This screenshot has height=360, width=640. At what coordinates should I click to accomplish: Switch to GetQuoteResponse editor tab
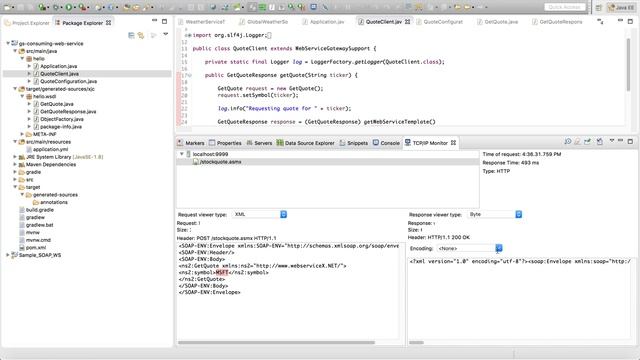coord(557,22)
